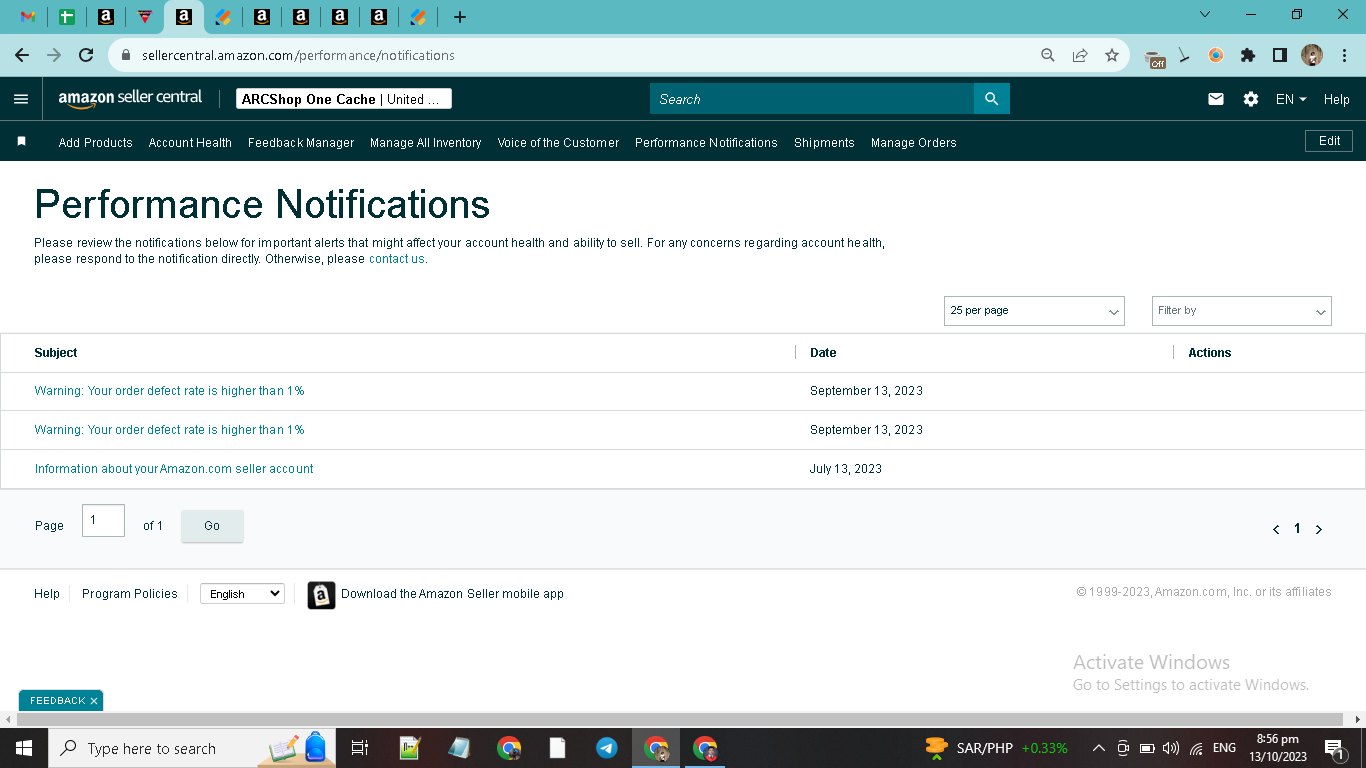The height and width of the screenshot is (768, 1366).
Task: Open the tab search dropdown
Action: 1205,14
